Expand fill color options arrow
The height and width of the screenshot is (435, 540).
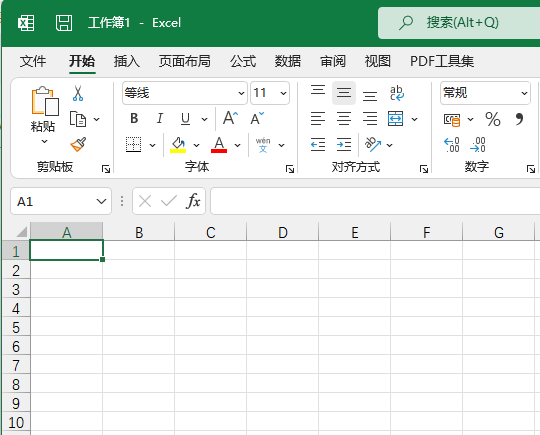197,145
